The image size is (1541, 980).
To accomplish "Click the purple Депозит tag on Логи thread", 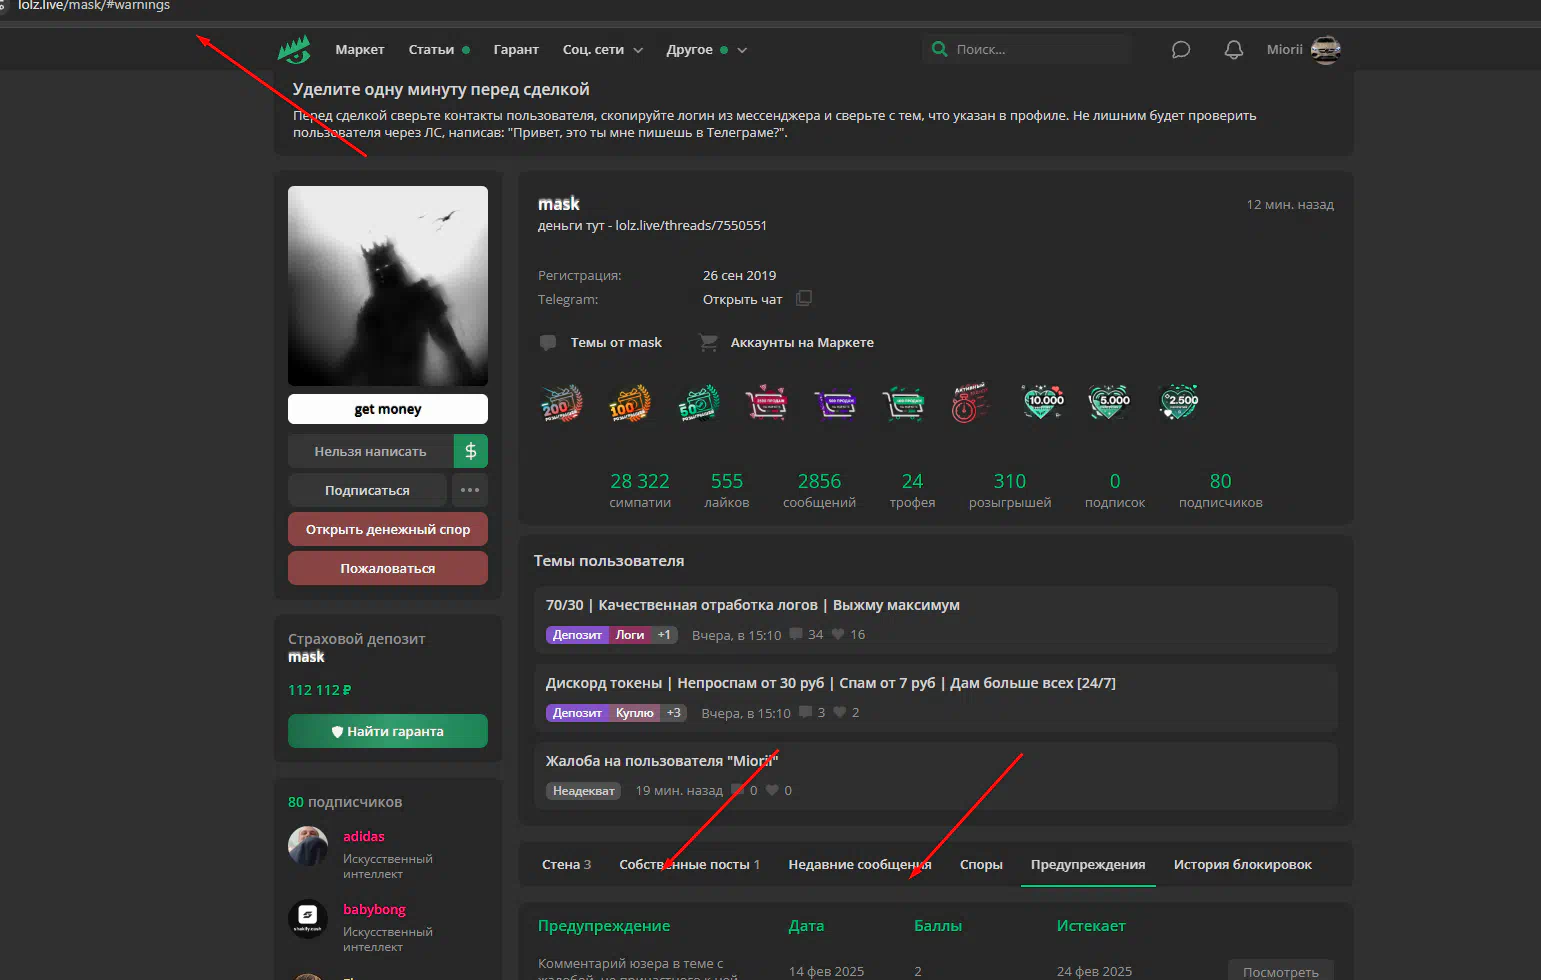I will 577,635.
